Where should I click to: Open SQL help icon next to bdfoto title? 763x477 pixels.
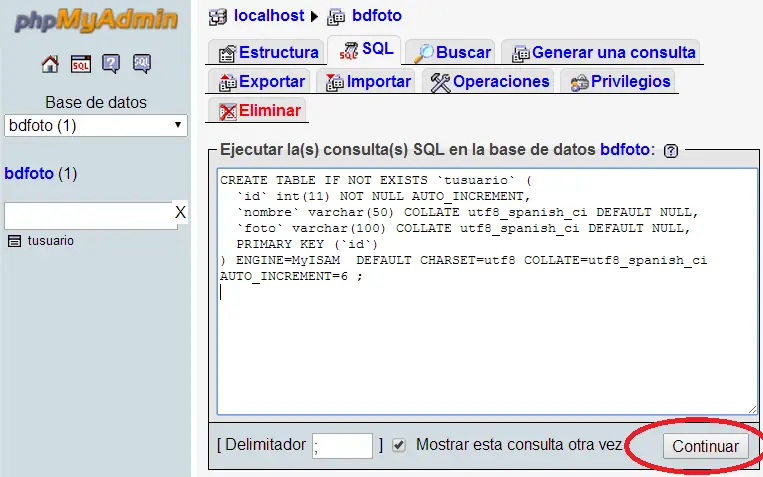(x=671, y=150)
